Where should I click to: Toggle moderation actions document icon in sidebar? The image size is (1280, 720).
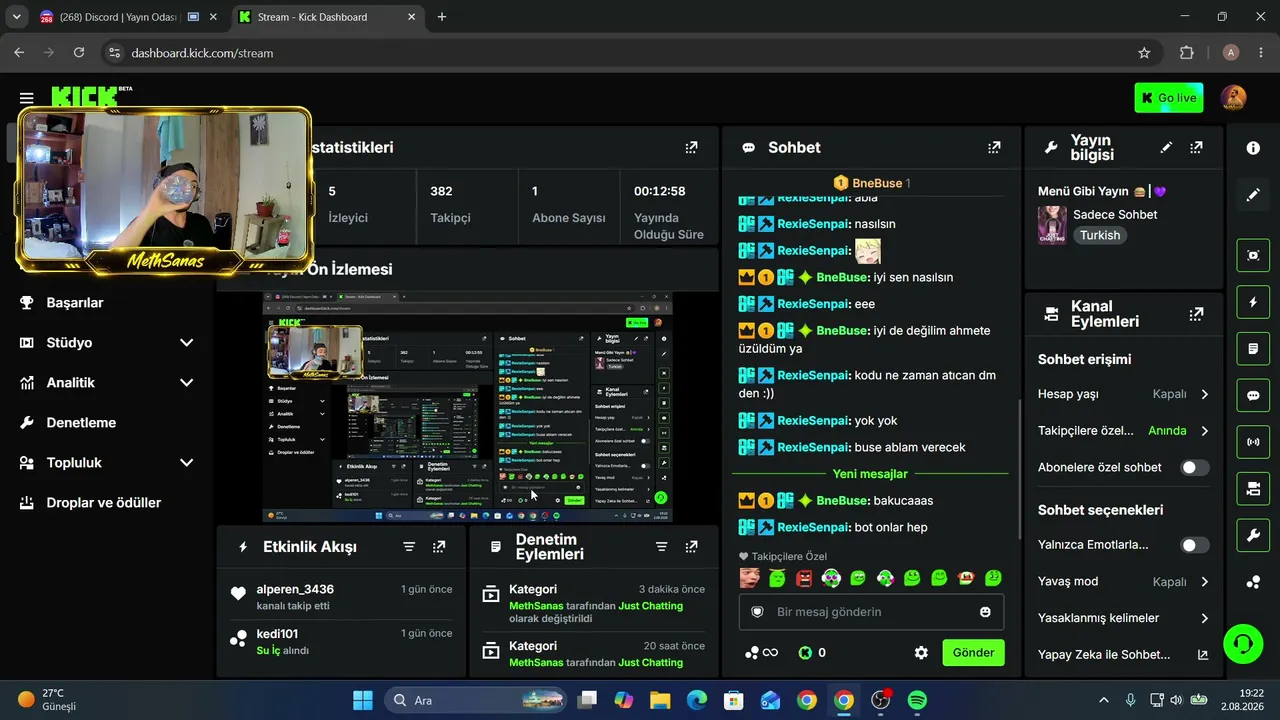coord(1253,349)
